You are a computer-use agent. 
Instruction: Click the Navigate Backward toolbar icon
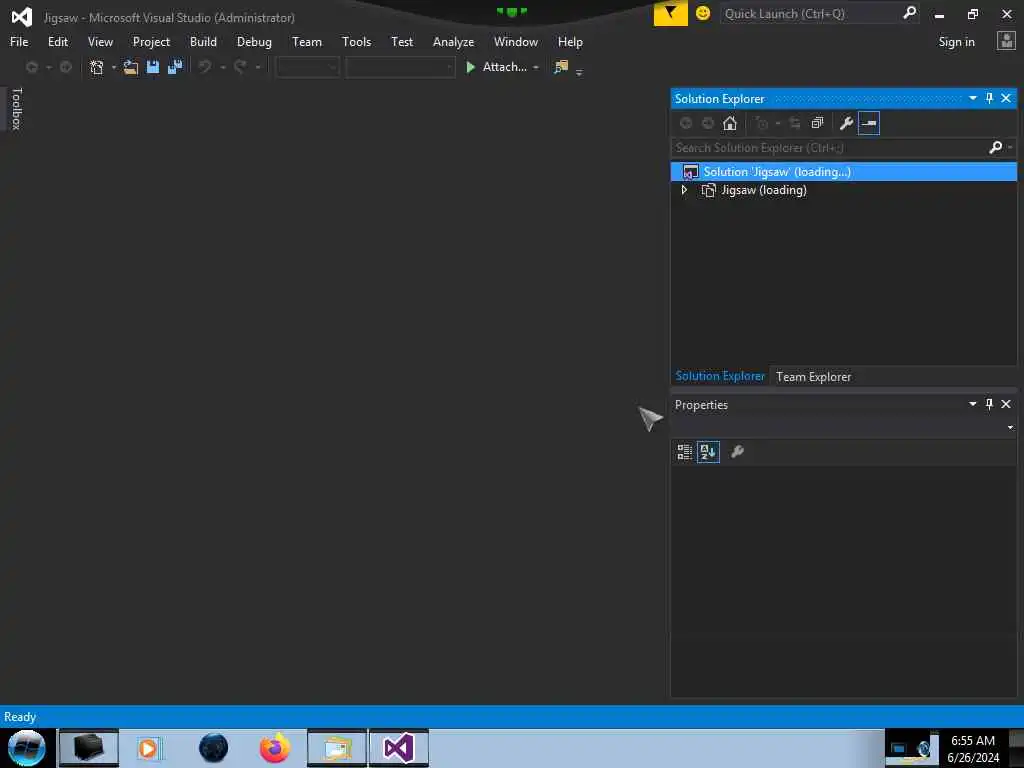[31, 67]
